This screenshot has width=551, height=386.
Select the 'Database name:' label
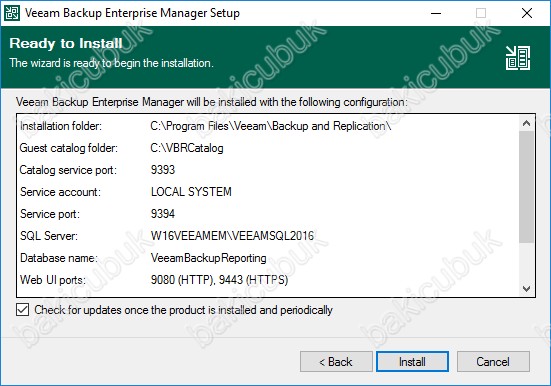(x=58, y=258)
